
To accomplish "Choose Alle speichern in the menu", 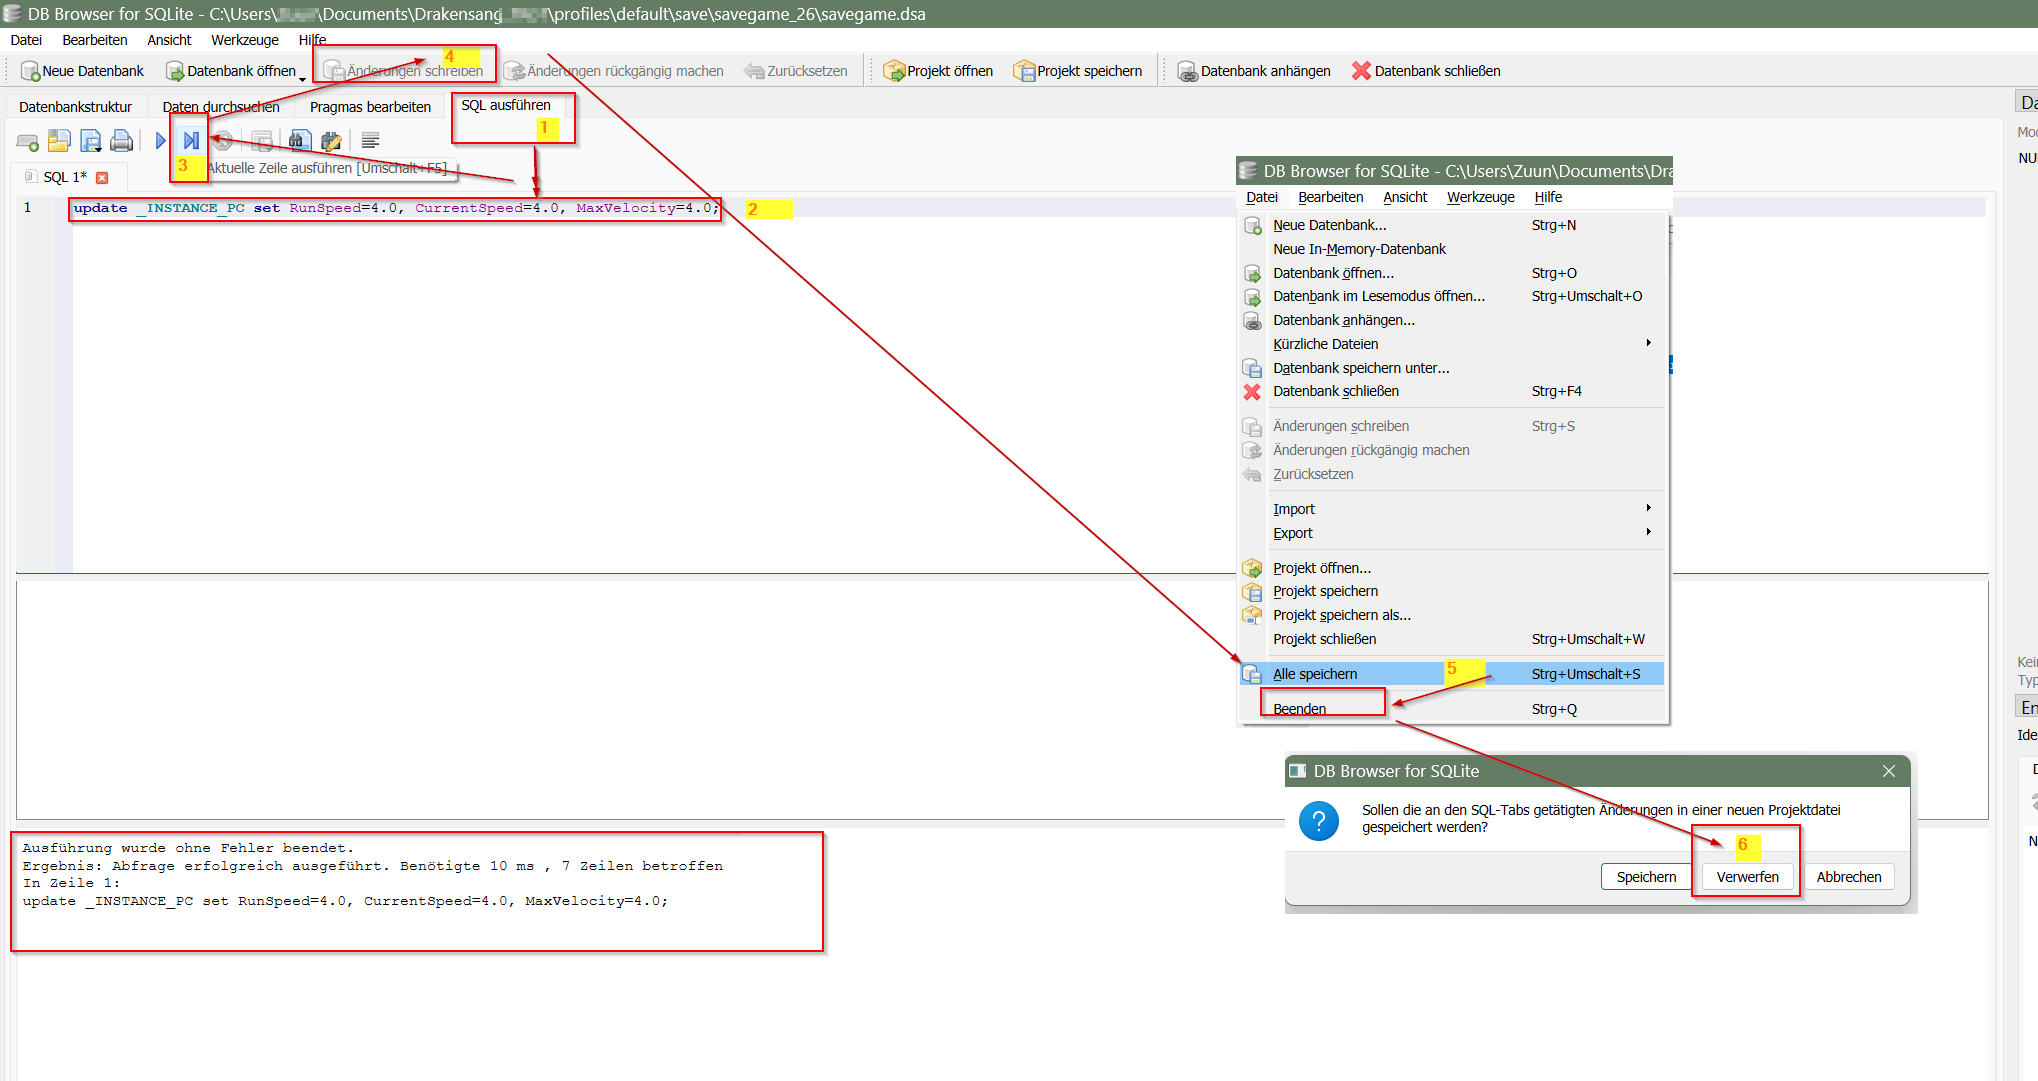I will coord(1454,674).
